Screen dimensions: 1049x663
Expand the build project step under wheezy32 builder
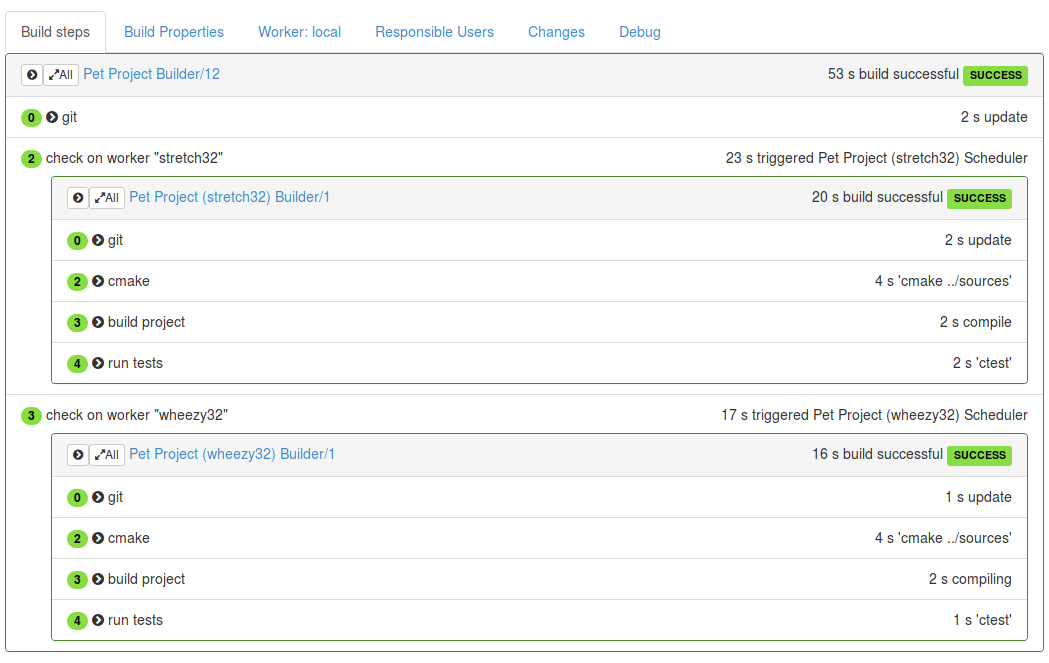(98, 579)
